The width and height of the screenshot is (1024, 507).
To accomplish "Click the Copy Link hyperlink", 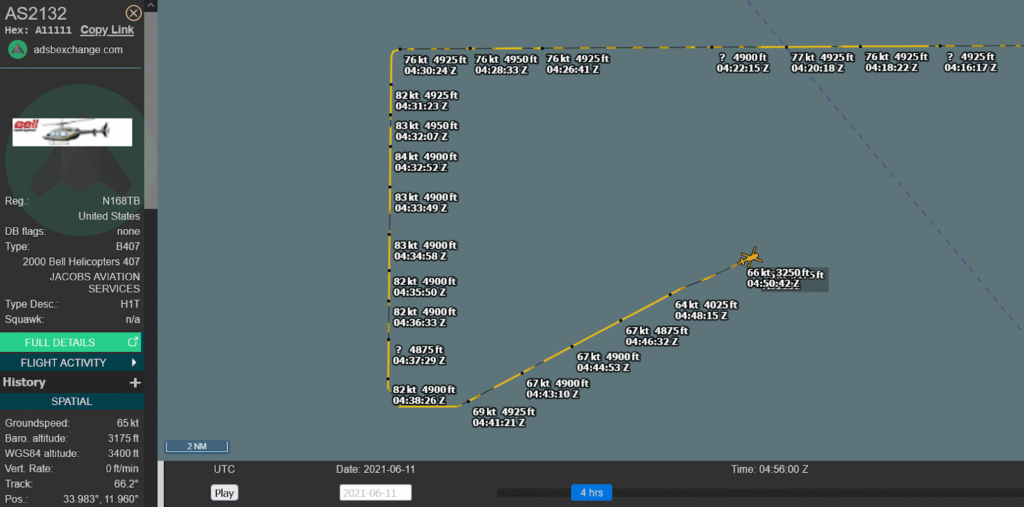I will point(107,30).
